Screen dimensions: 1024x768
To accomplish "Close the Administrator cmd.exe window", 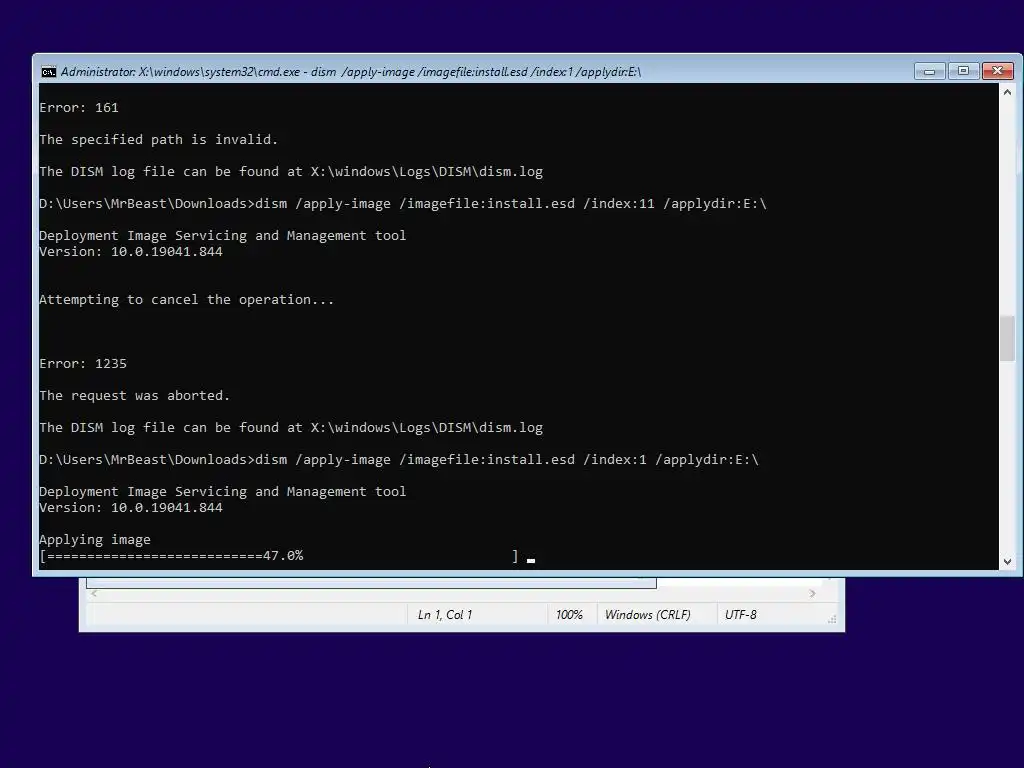I will 997,71.
